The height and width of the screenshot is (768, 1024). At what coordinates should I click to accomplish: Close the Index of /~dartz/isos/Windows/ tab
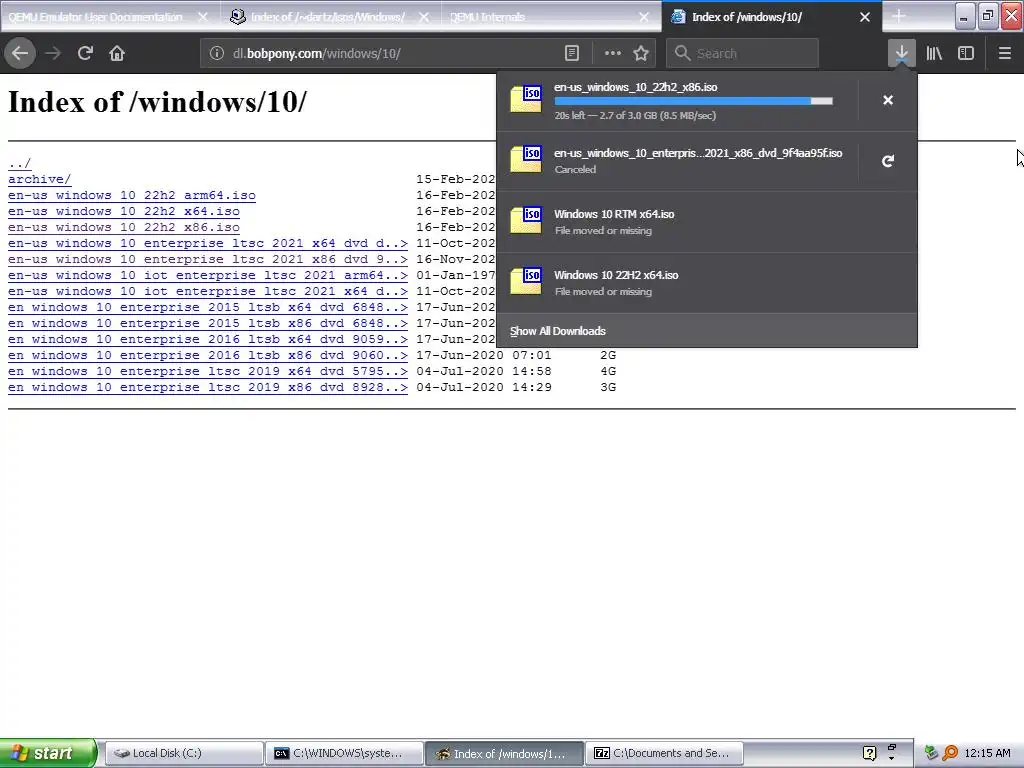pos(424,17)
